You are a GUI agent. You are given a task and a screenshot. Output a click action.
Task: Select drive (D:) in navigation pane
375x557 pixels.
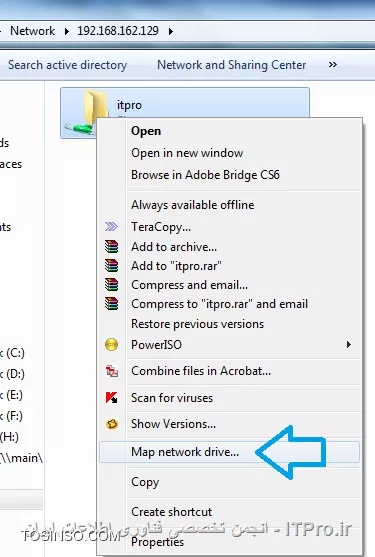pos(12,374)
